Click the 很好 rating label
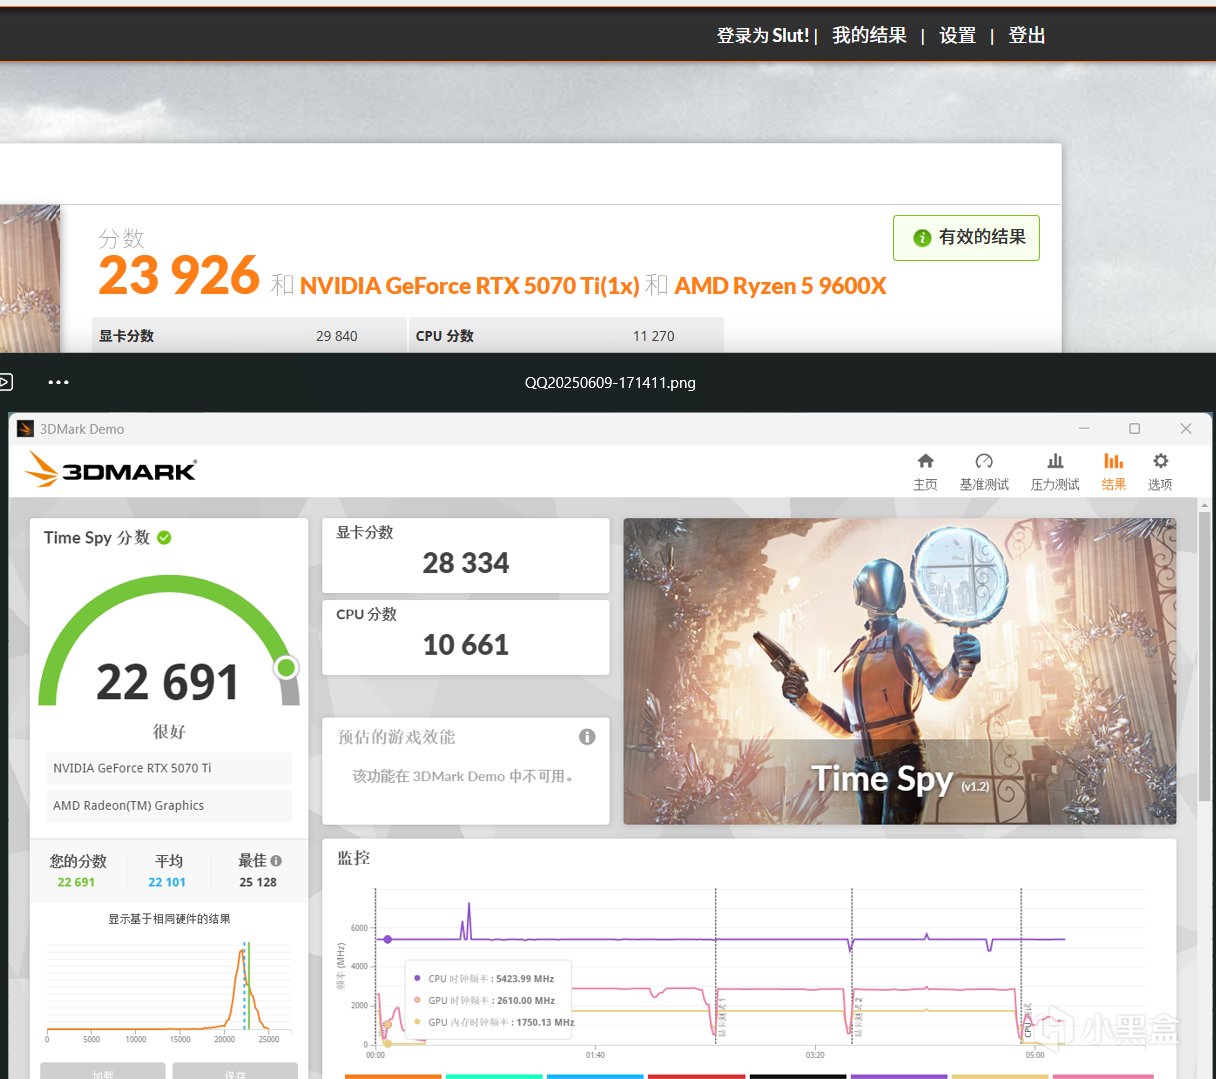Screen dimensions: 1216x1079 [x=169, y=732]
